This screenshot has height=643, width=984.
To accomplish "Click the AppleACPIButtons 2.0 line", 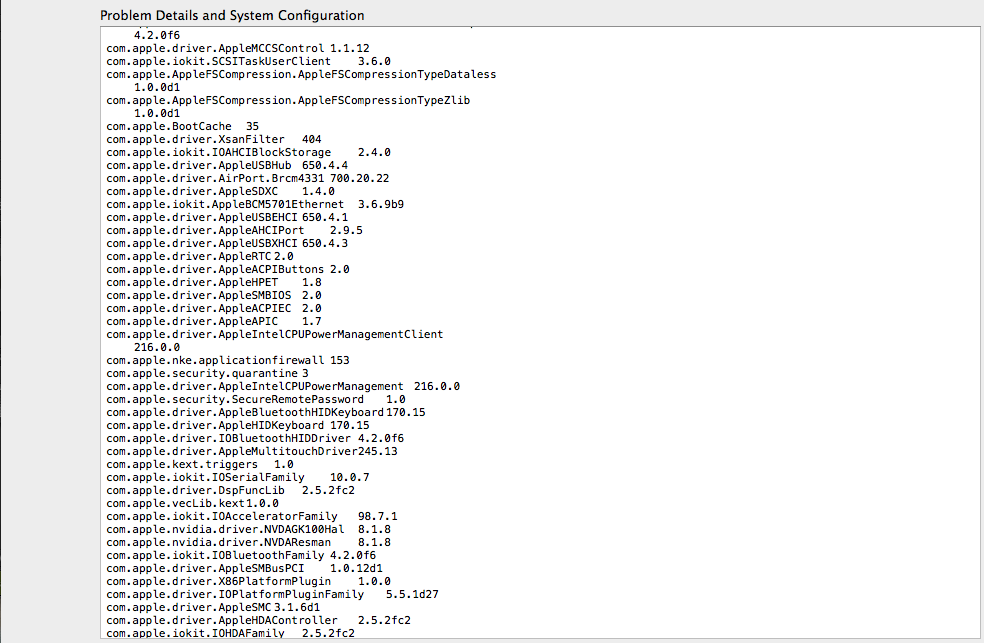I will pyautogui.click(x=228, y=270).
